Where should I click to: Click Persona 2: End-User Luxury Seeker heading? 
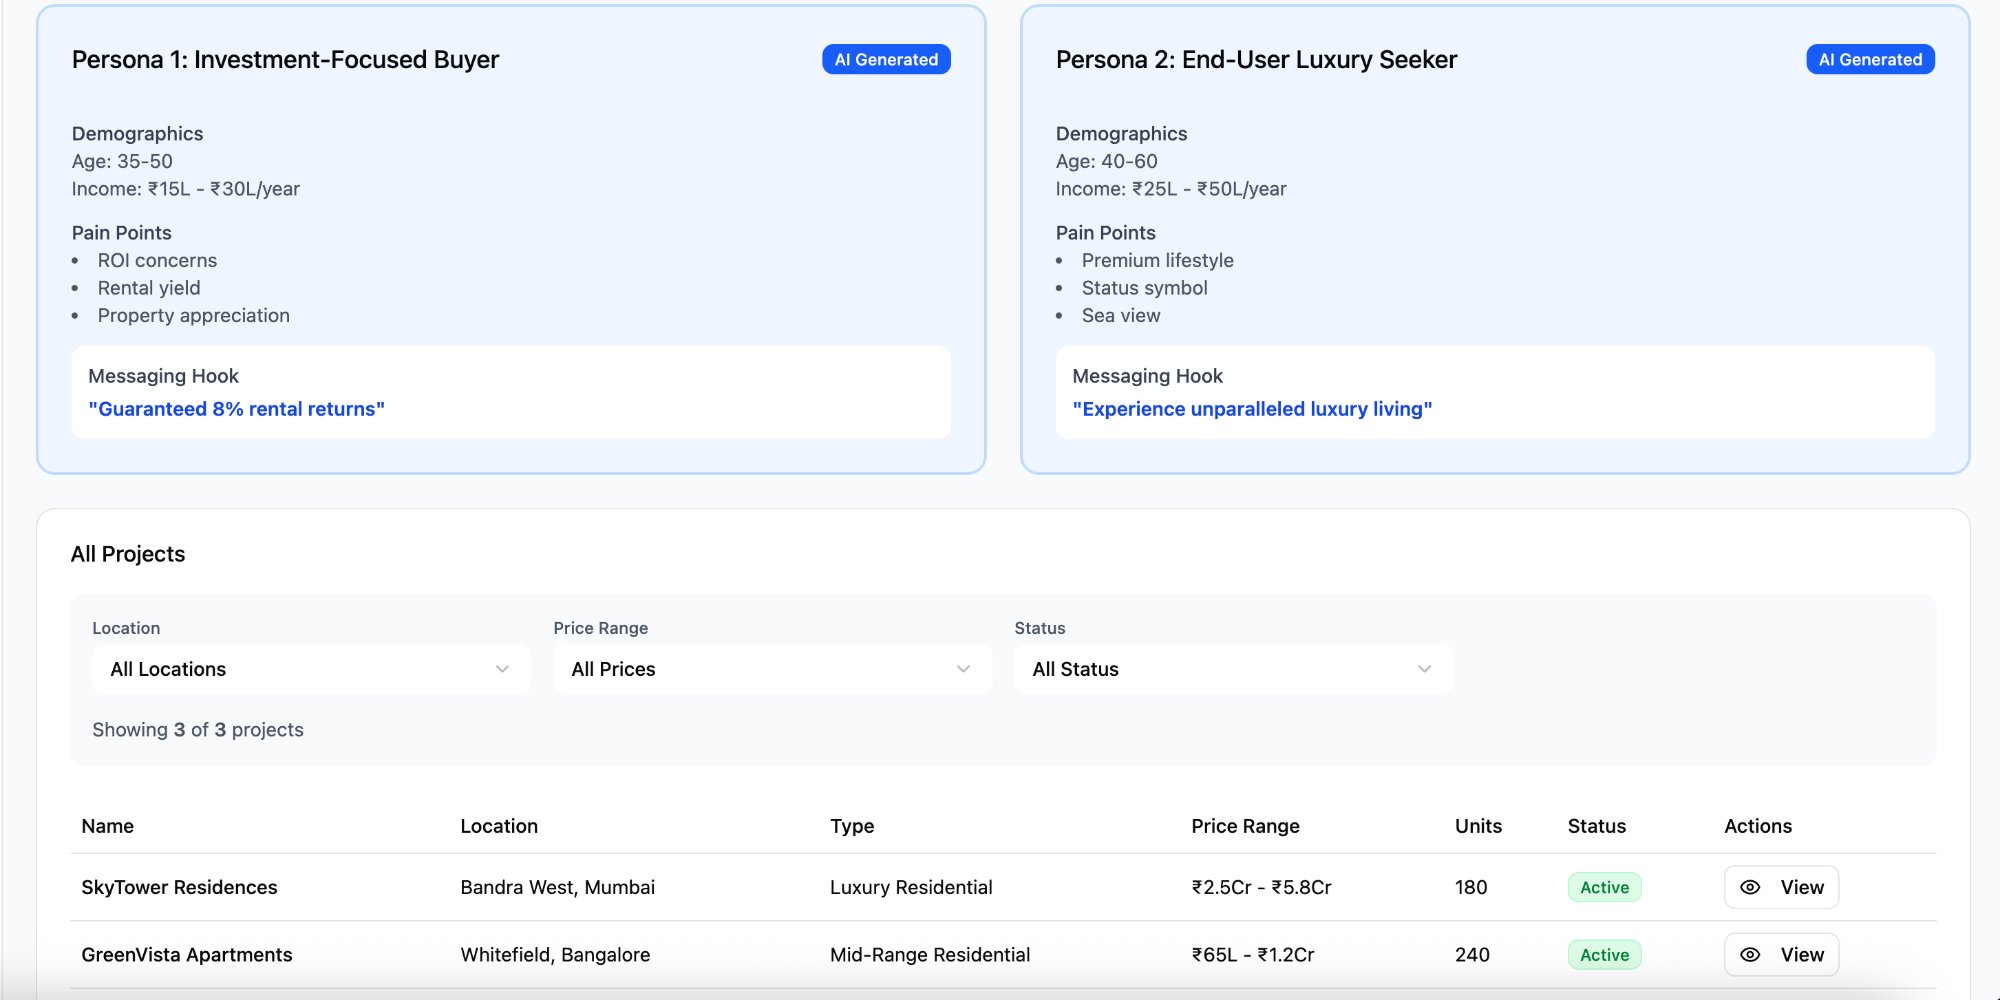(1256, 60)
